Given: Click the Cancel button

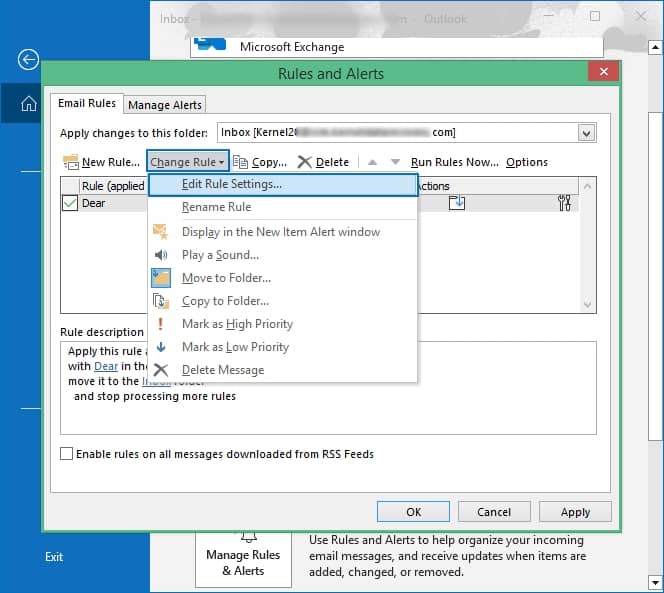Looking at the screenshot, I should (x=494, y=511).
